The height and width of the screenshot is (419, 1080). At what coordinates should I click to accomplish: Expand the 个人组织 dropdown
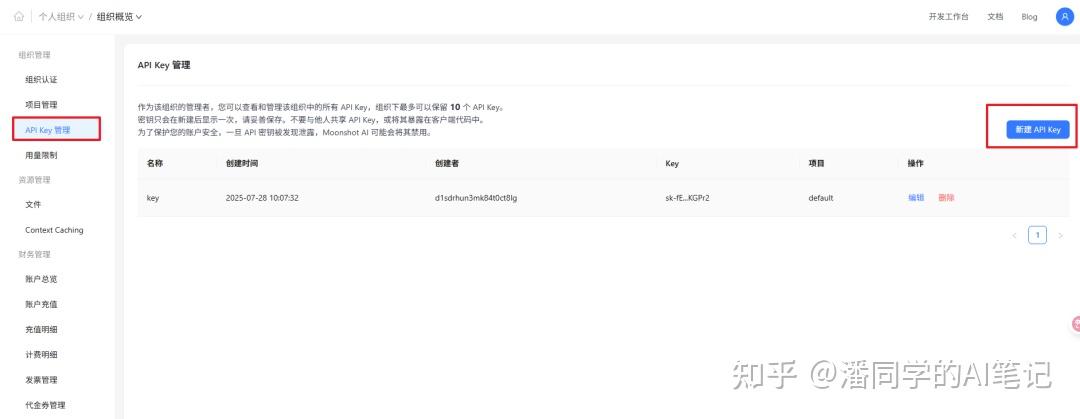61,17
